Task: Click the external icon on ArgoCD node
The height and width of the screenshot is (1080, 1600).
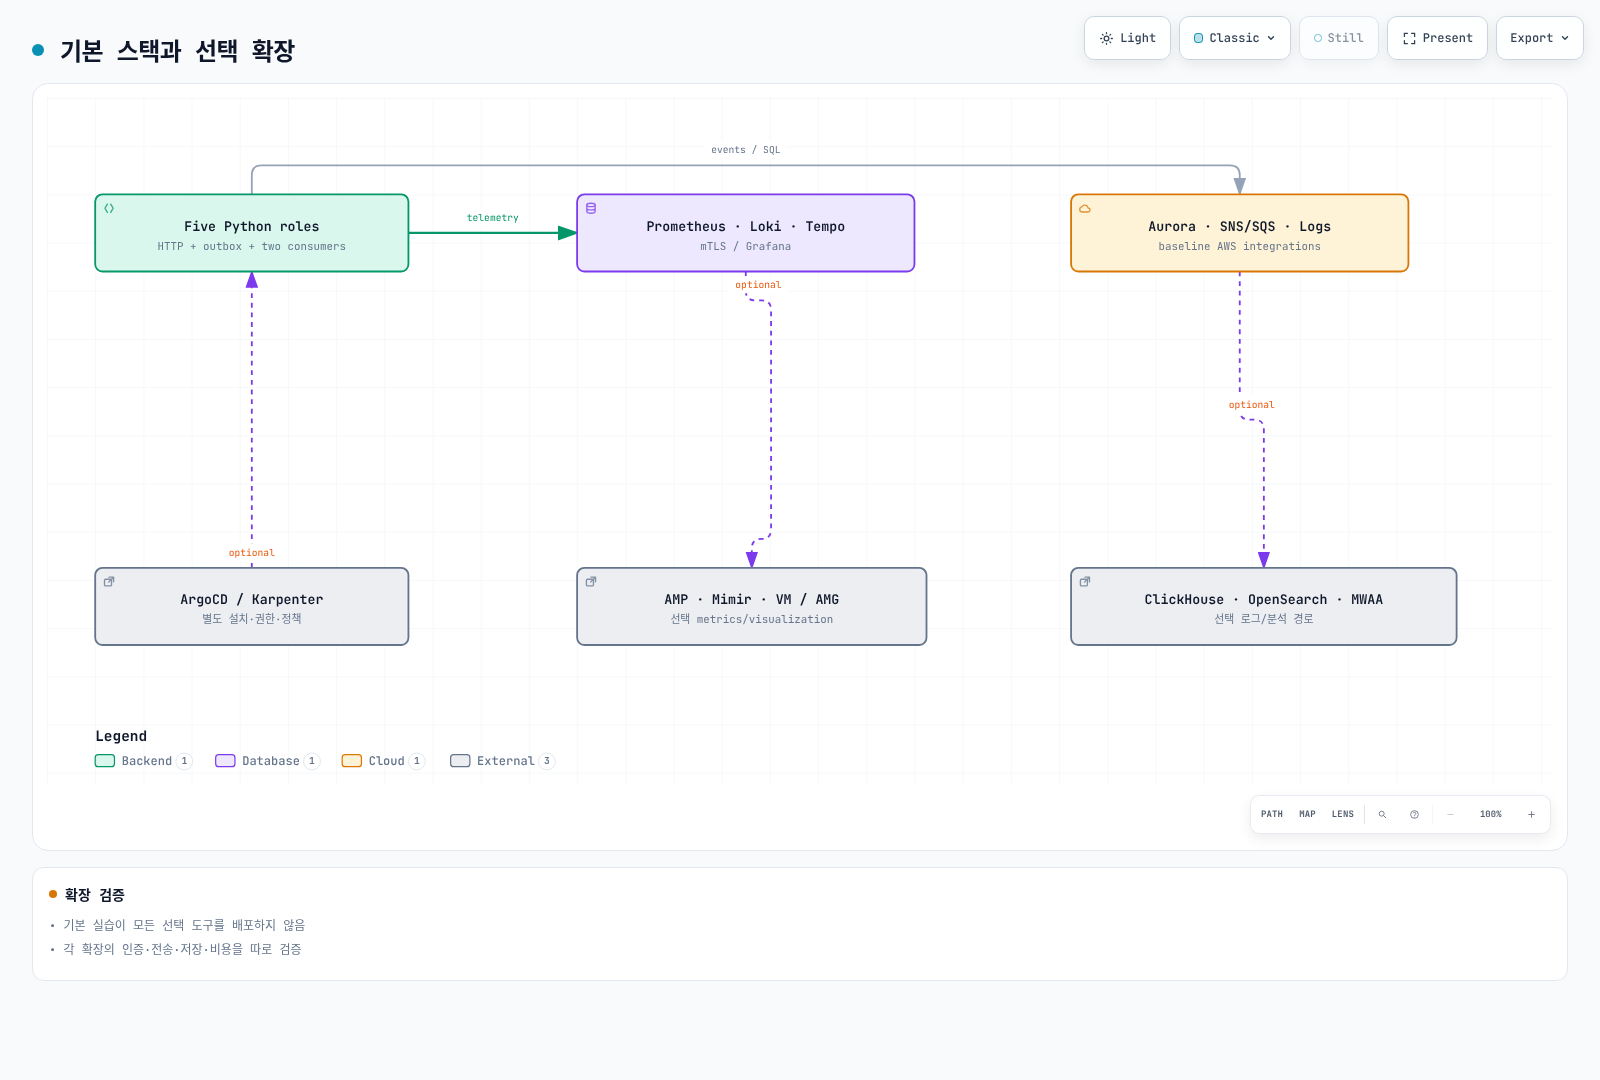Action: [x=109, y=581]
